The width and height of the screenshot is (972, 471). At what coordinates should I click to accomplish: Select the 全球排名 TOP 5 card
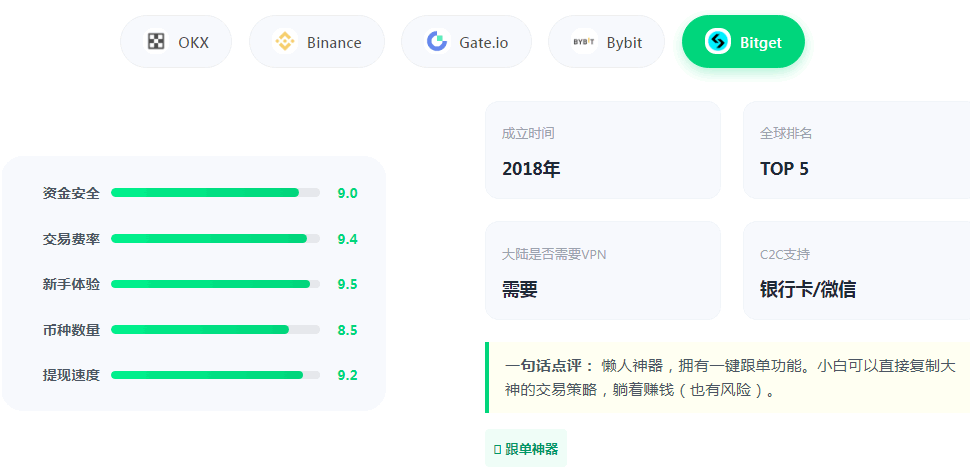tap(857, 150)
